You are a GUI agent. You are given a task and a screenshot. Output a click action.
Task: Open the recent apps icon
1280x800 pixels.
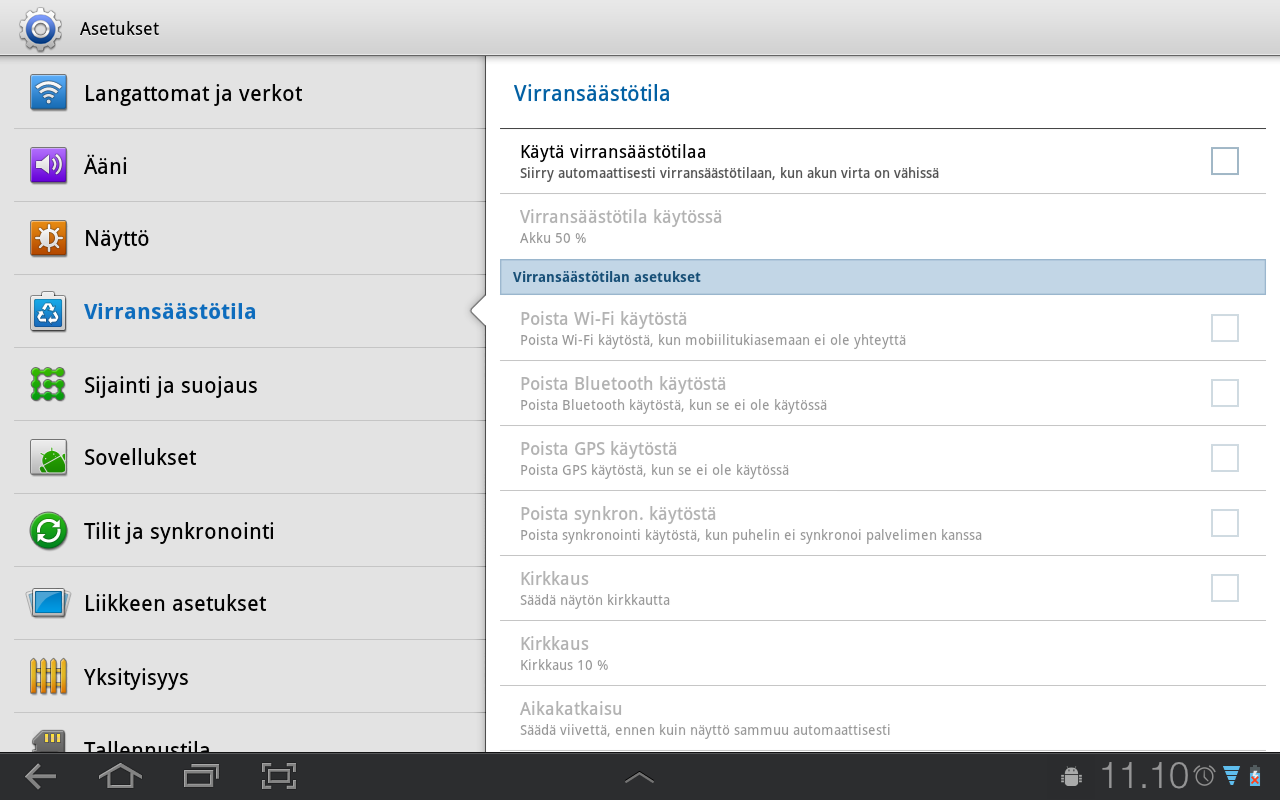pyautogui.click(x=201, y=776)
